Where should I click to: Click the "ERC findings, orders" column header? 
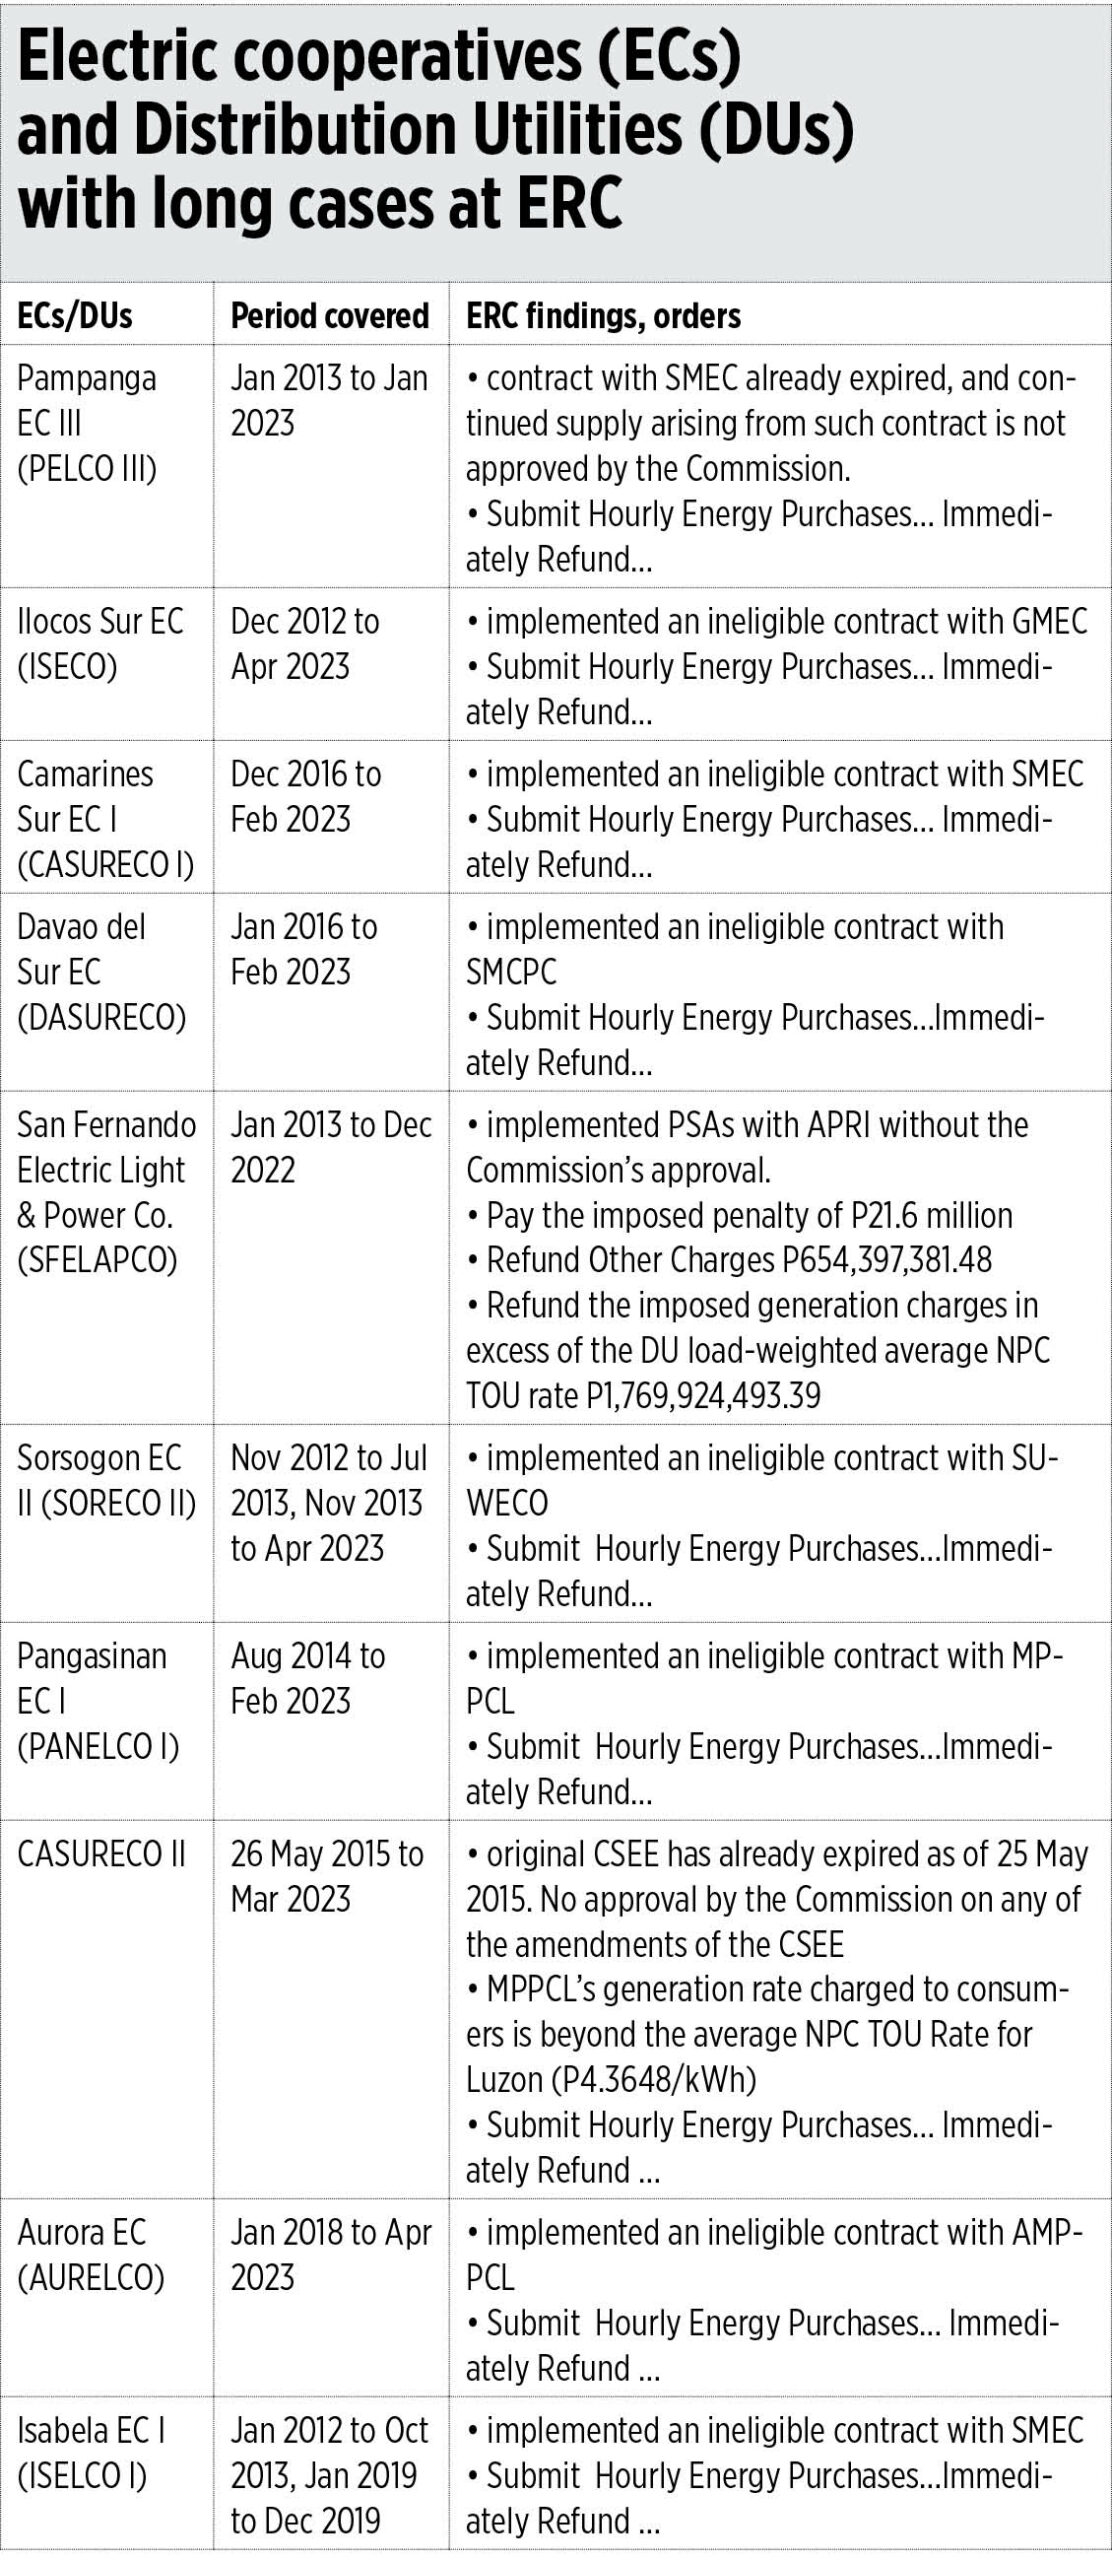[603, 316]
